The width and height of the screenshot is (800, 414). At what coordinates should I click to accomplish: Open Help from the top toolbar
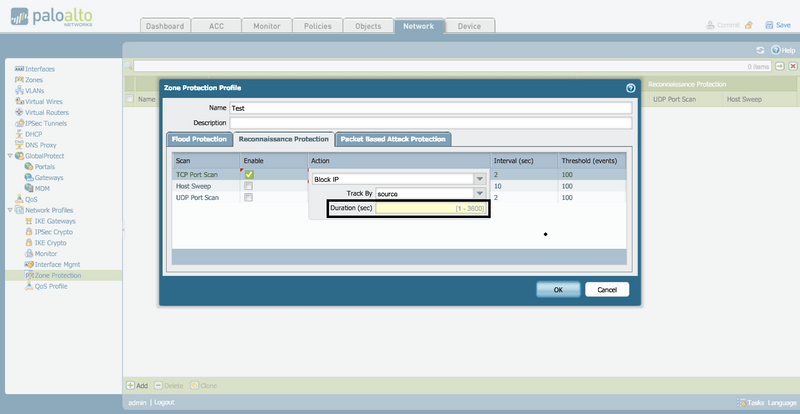click(783, 50)
